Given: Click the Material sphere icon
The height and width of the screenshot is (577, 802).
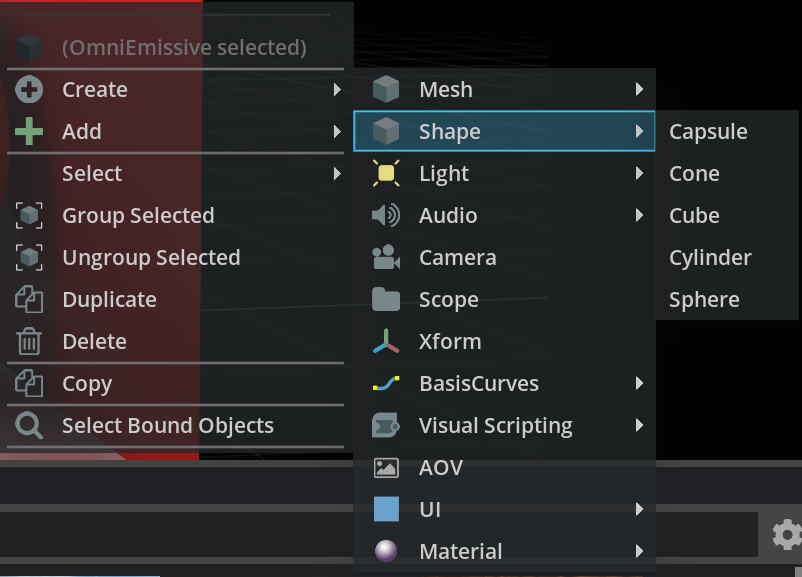Looking at the screenshot, I should pyautogui.click(x=386, y=551).
